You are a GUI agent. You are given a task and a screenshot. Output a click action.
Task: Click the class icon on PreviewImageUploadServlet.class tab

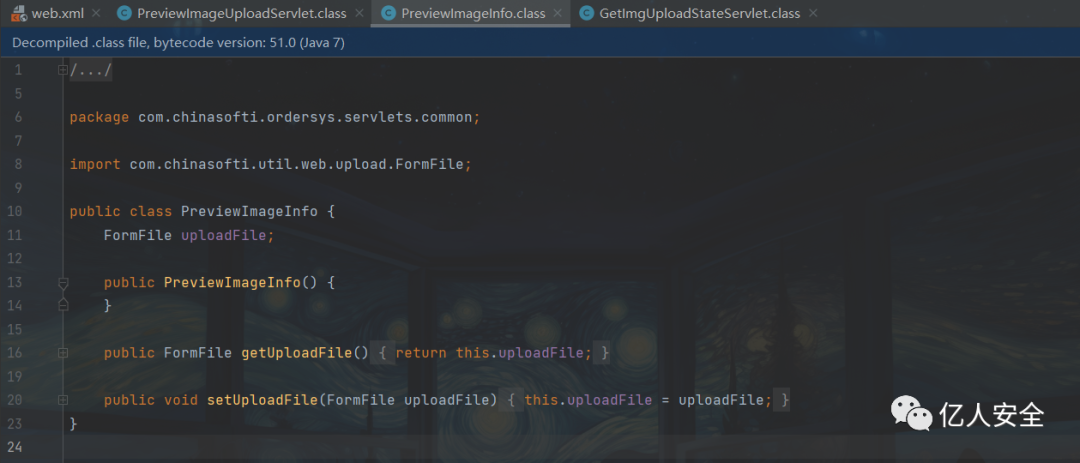click(x=124, y=14)
